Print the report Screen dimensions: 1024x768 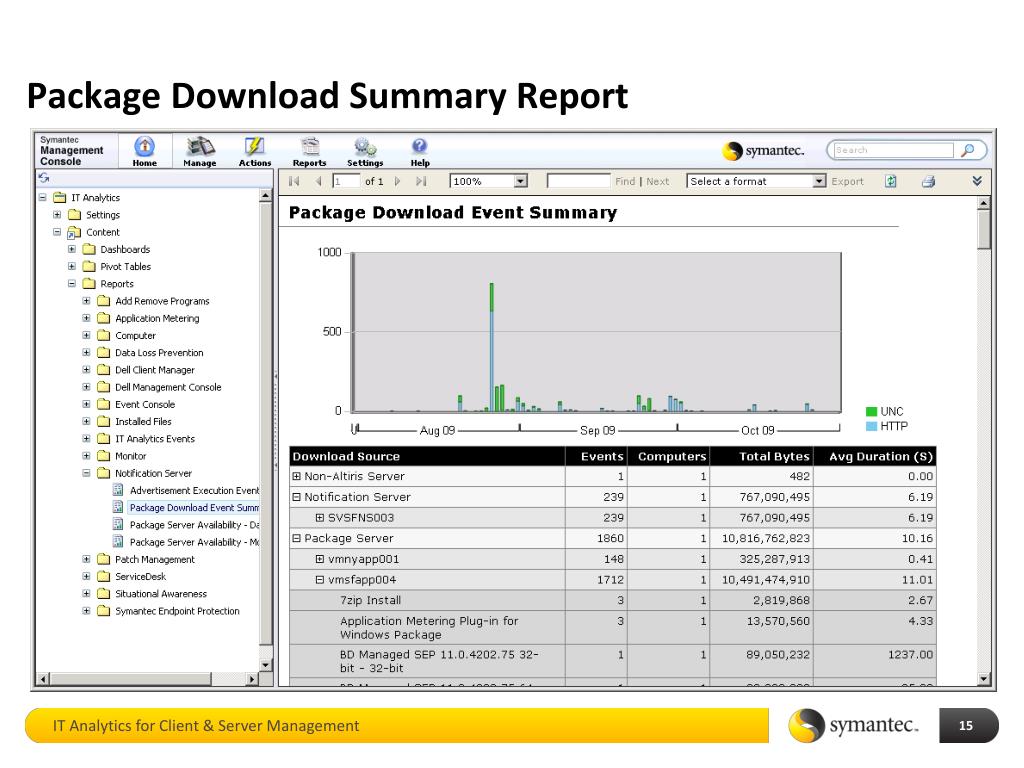928,182
